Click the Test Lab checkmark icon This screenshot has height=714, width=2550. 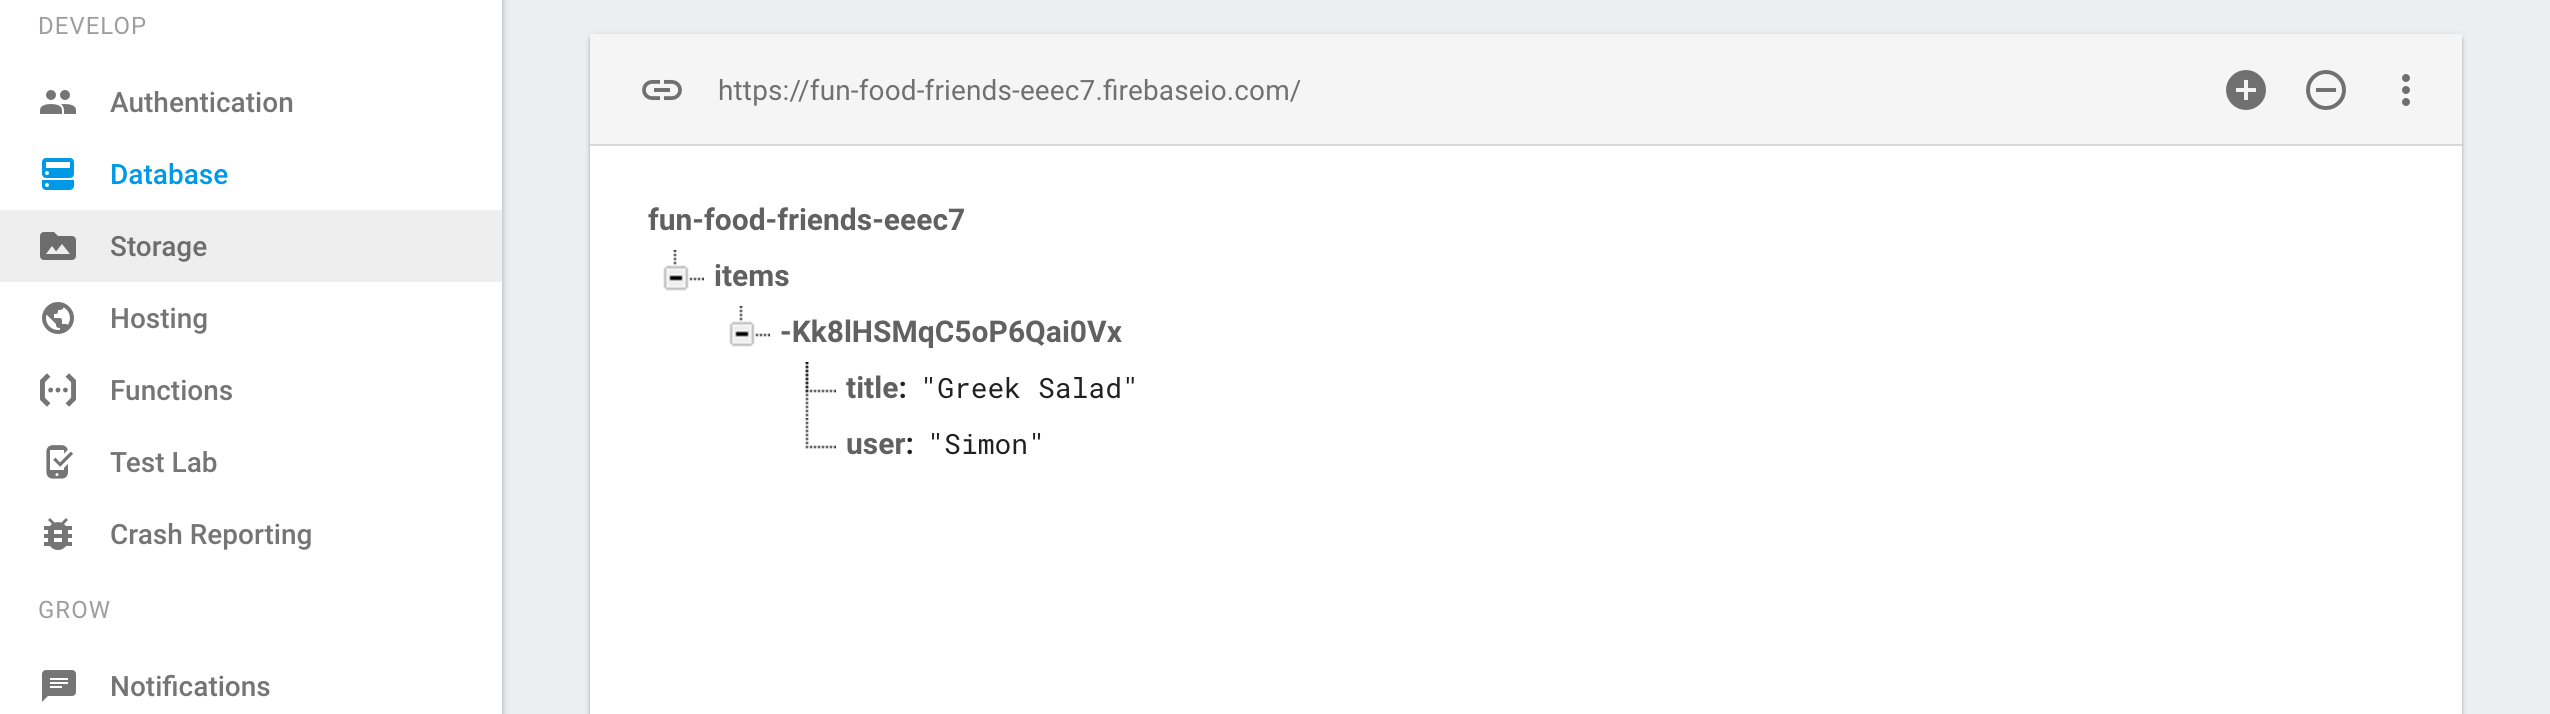58,462
